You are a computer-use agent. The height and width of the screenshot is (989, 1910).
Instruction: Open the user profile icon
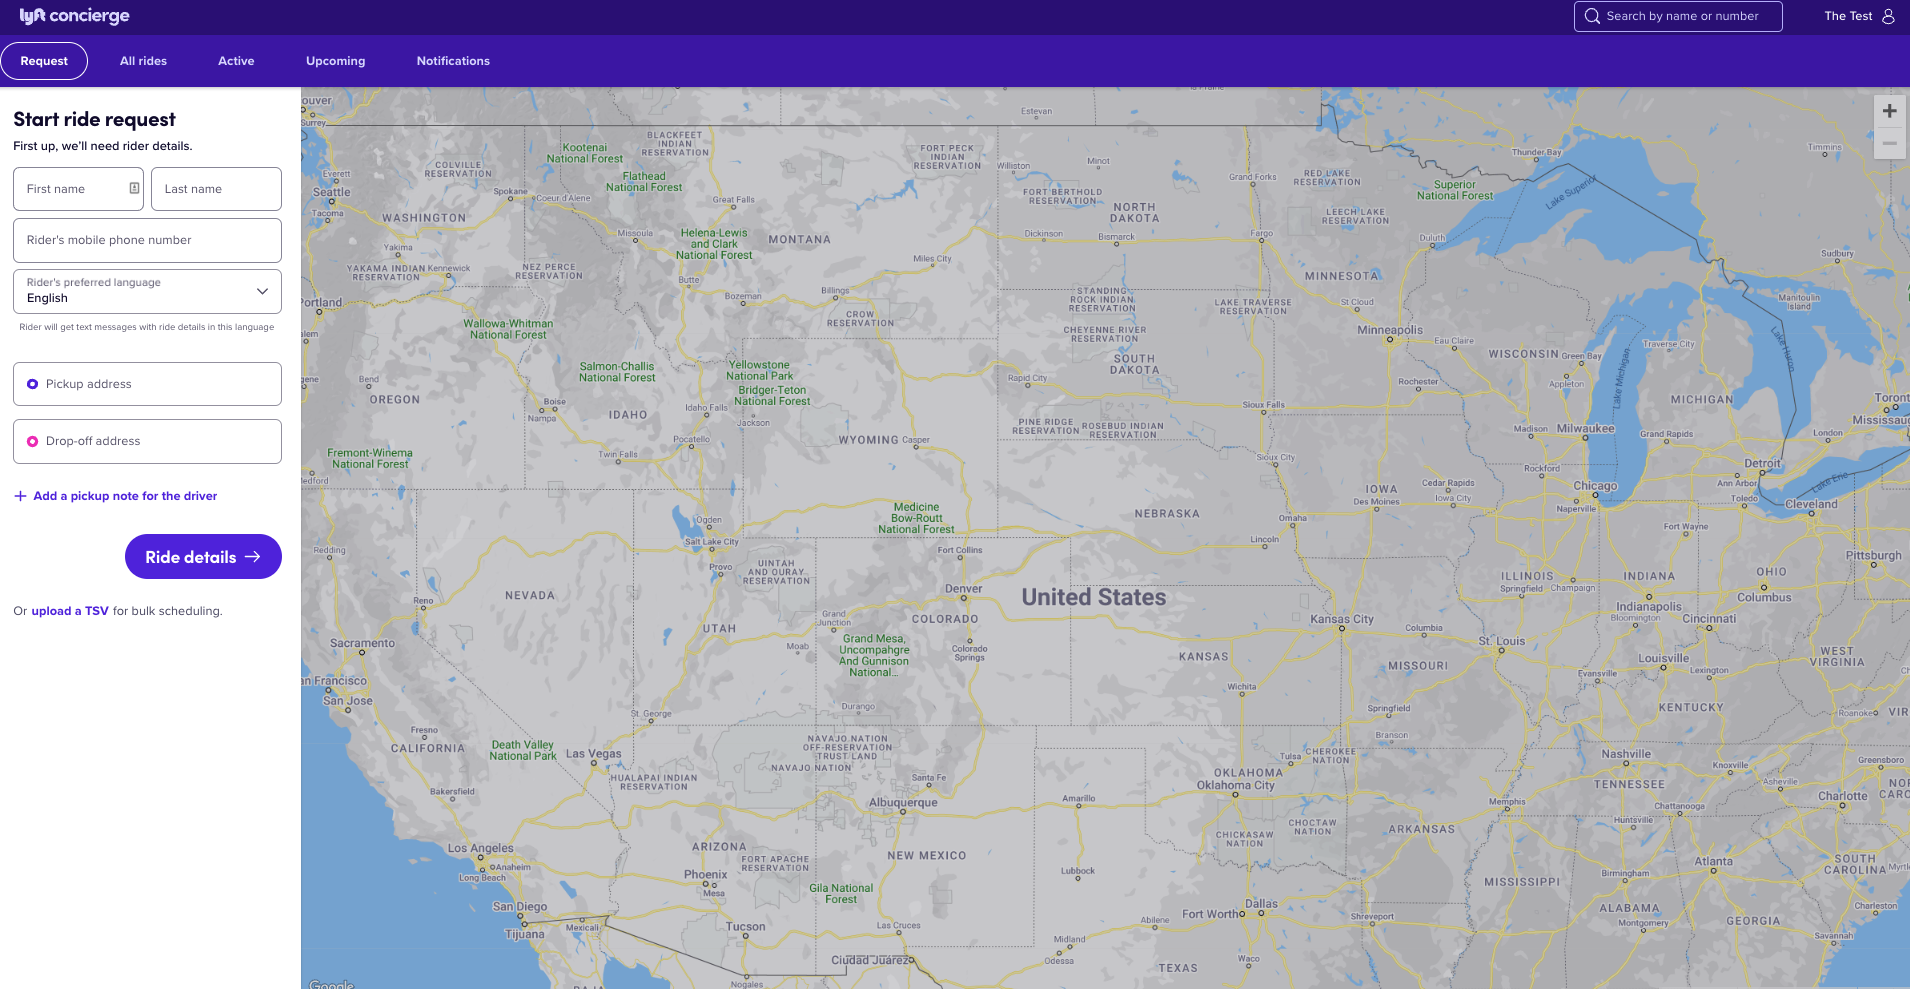click(1888, 16)
